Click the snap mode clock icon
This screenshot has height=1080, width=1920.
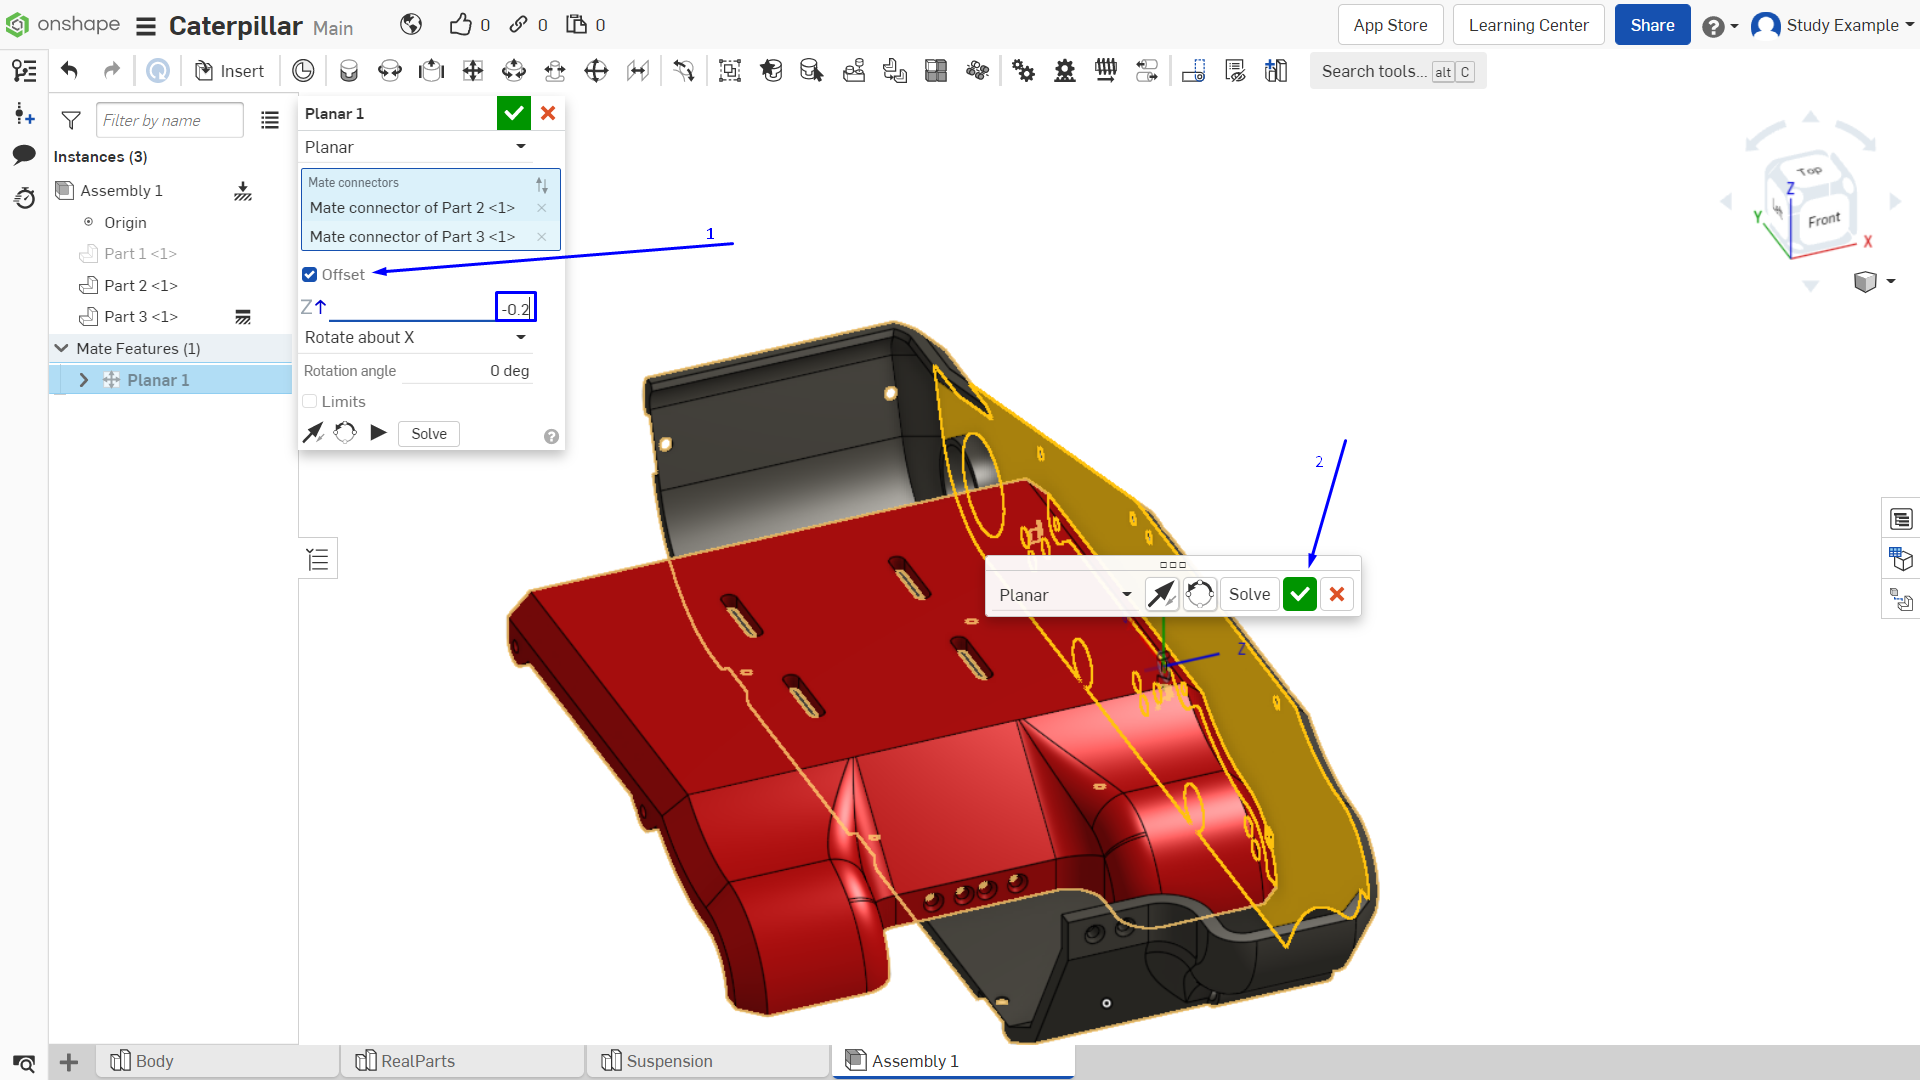[303, 71]
